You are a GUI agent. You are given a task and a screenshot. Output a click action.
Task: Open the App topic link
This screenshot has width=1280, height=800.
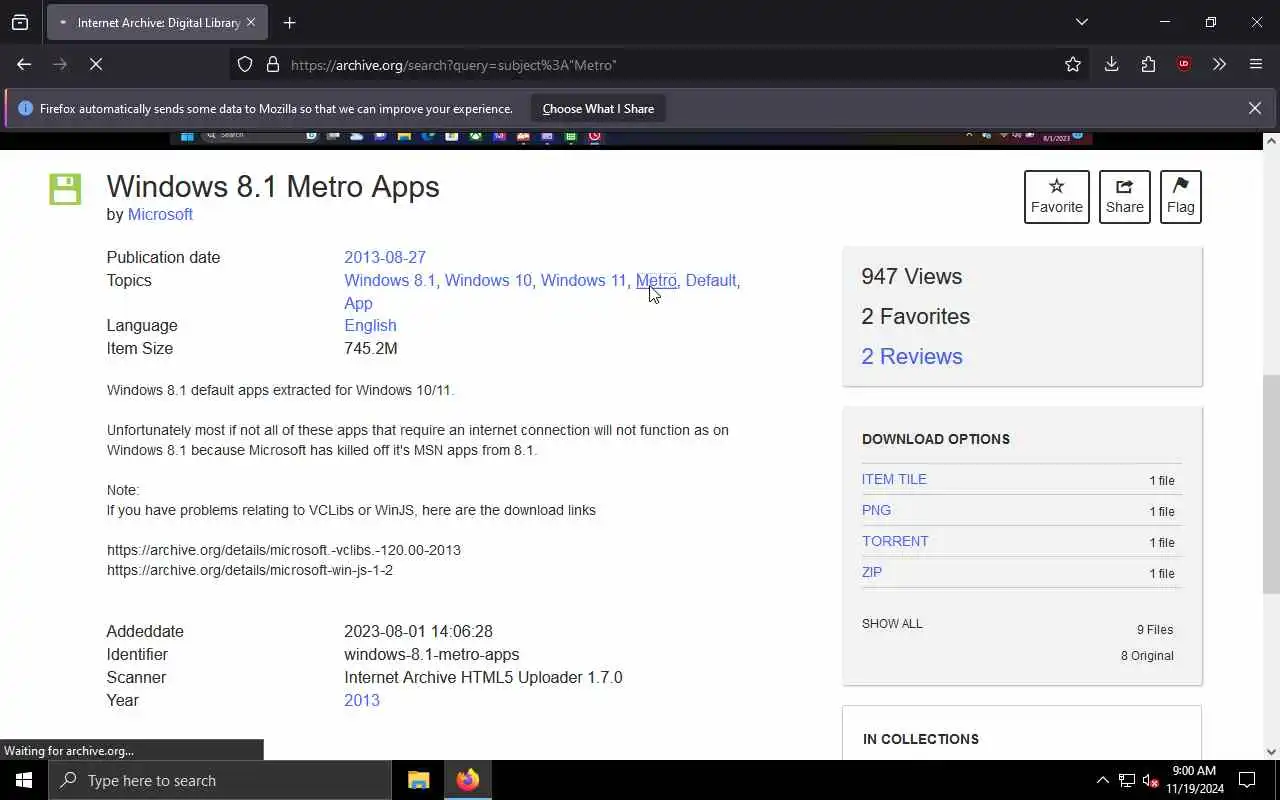point(358,303)
